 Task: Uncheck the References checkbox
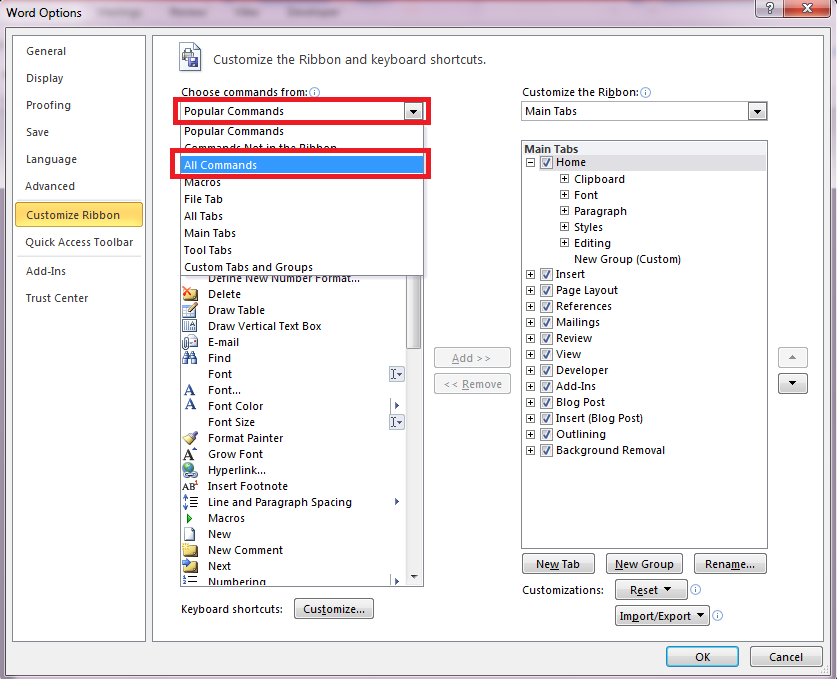pyautogui.click(x=546, y=306)
